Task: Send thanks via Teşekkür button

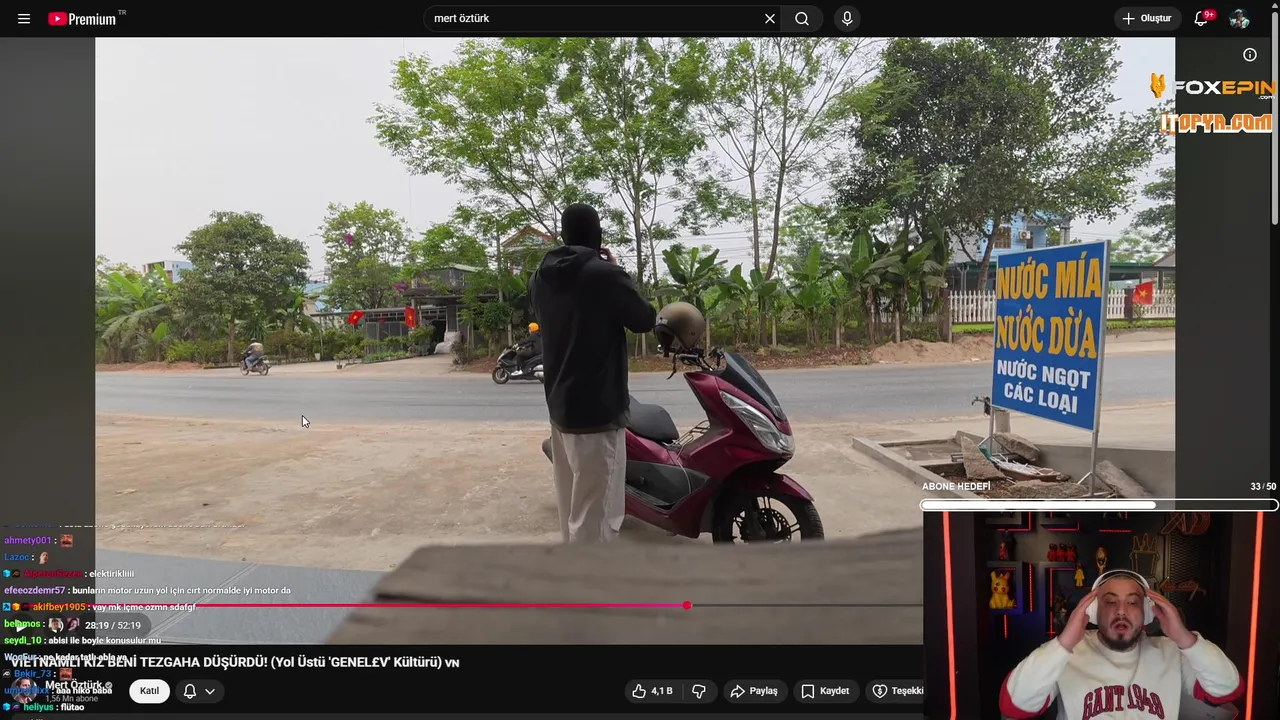Action: pos(897,691)
